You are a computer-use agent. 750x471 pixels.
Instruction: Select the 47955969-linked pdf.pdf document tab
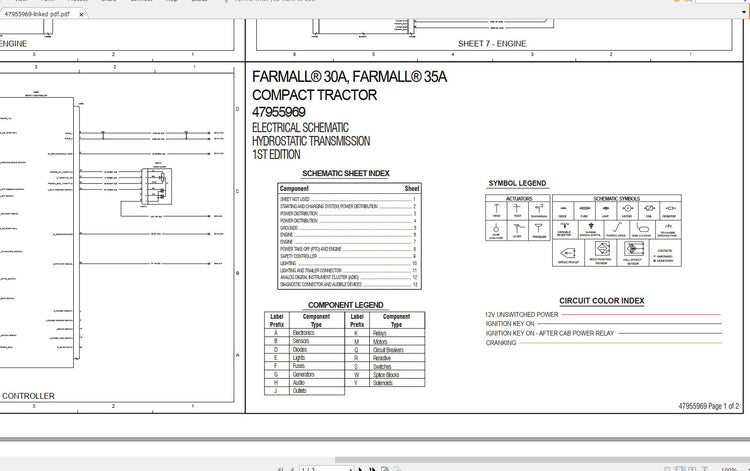[x=37, y=14]
